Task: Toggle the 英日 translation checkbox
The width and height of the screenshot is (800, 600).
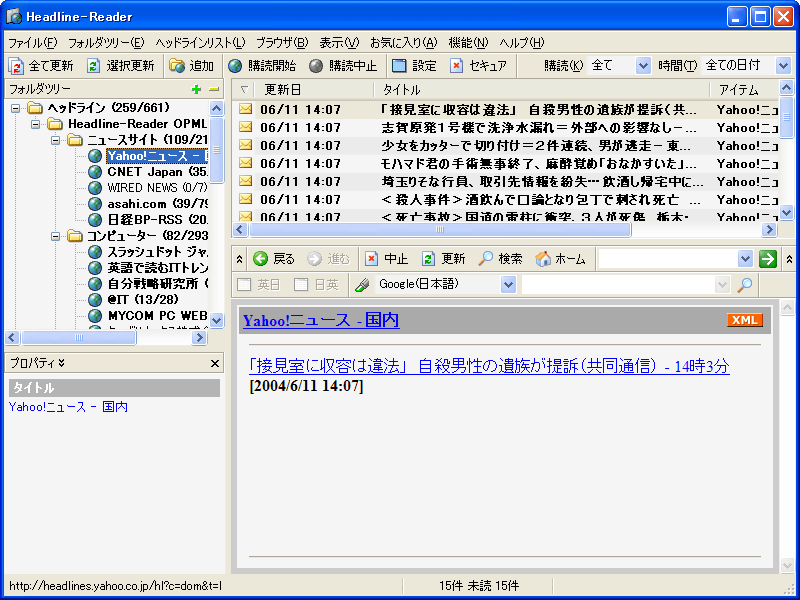Action: coord(244,285)
